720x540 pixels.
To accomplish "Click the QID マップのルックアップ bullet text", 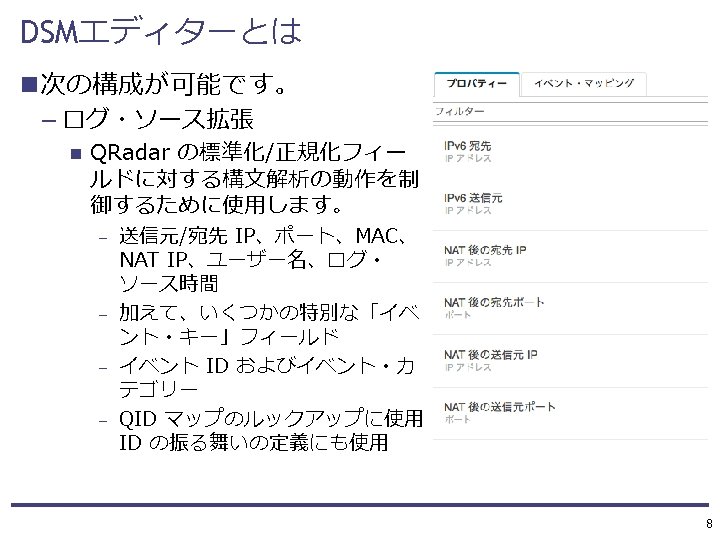I will click(x=271, y=430).
